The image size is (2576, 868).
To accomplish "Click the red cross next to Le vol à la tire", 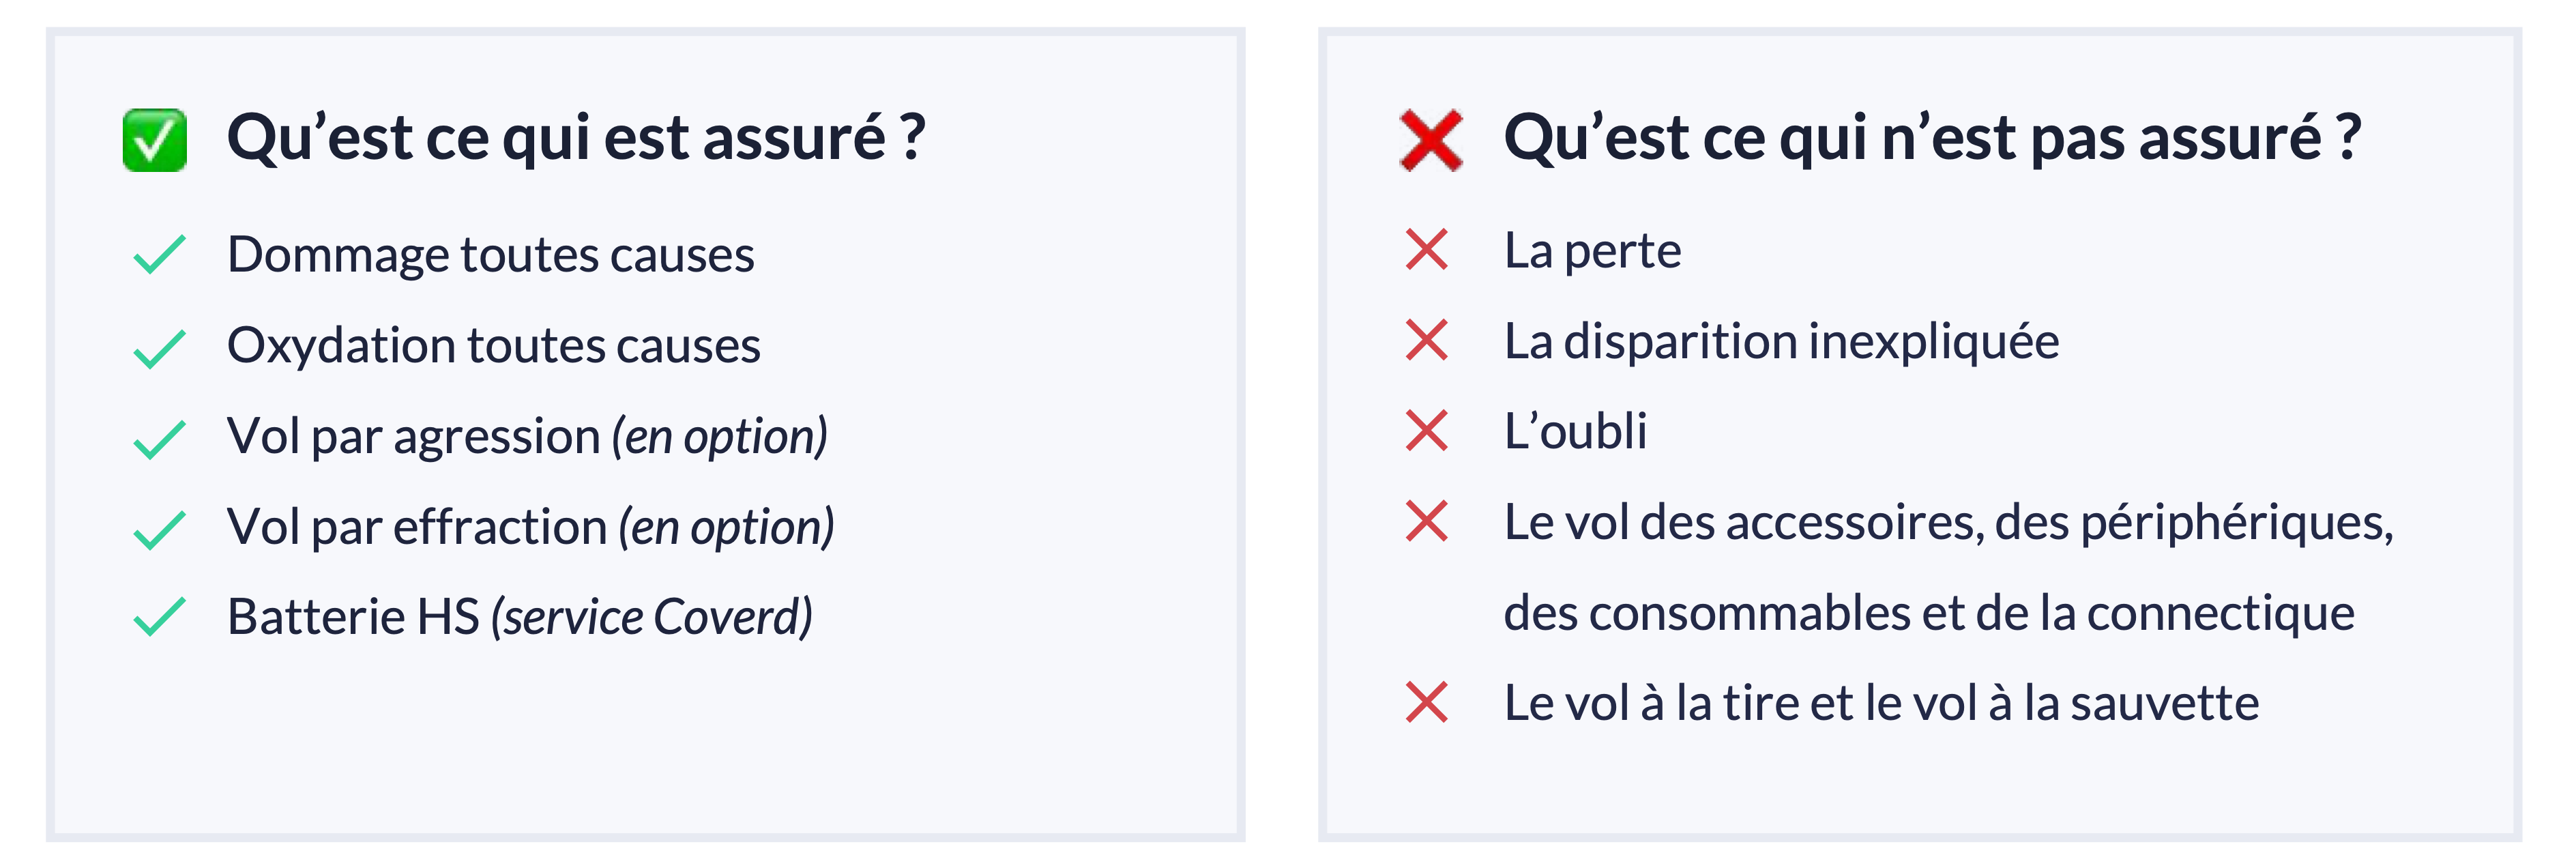I will click(x=1427, y=702).
